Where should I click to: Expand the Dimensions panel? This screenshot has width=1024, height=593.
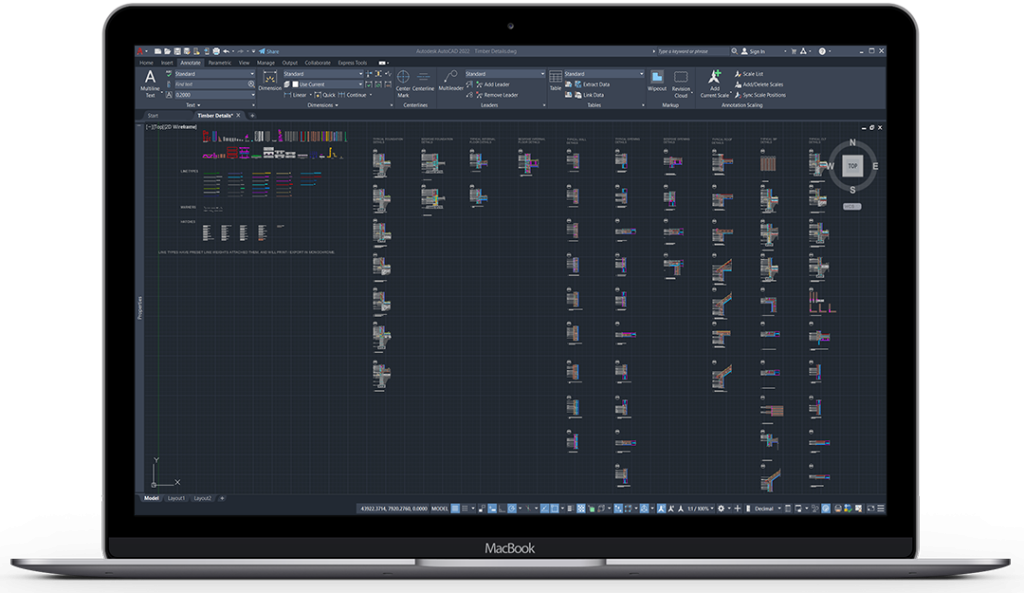[x=323, y=104]
